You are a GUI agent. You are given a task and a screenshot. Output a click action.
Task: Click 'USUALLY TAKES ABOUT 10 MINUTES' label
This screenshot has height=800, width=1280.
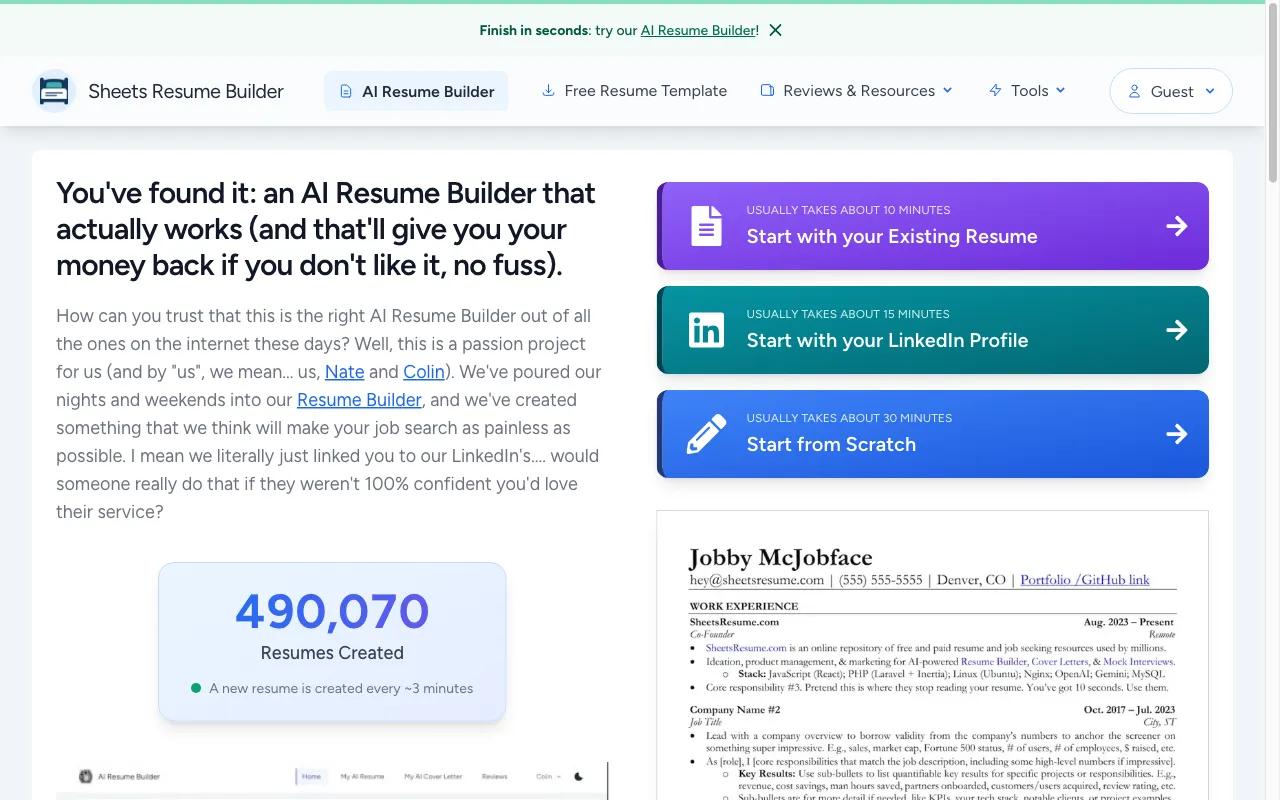point(848,210)
